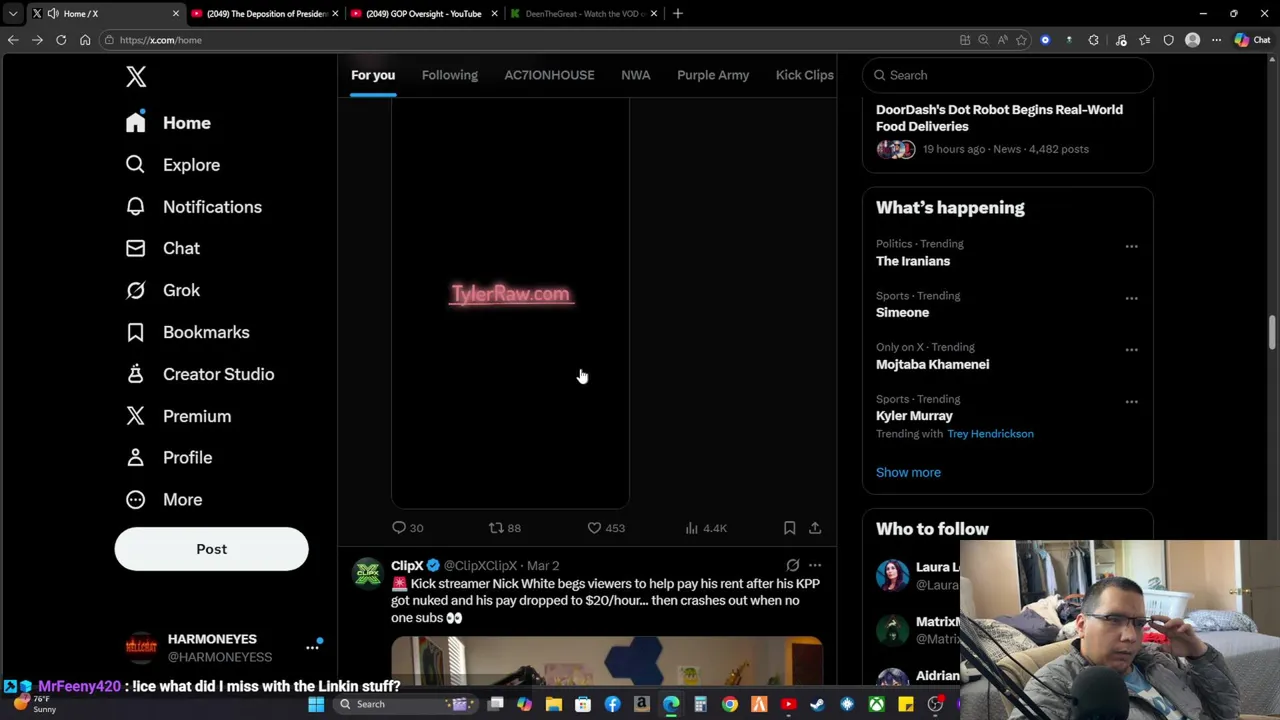The image size is (1280, 720).
Task: Switch to GOP Oversight YouTube browser tab
Action: click(423, 13)
